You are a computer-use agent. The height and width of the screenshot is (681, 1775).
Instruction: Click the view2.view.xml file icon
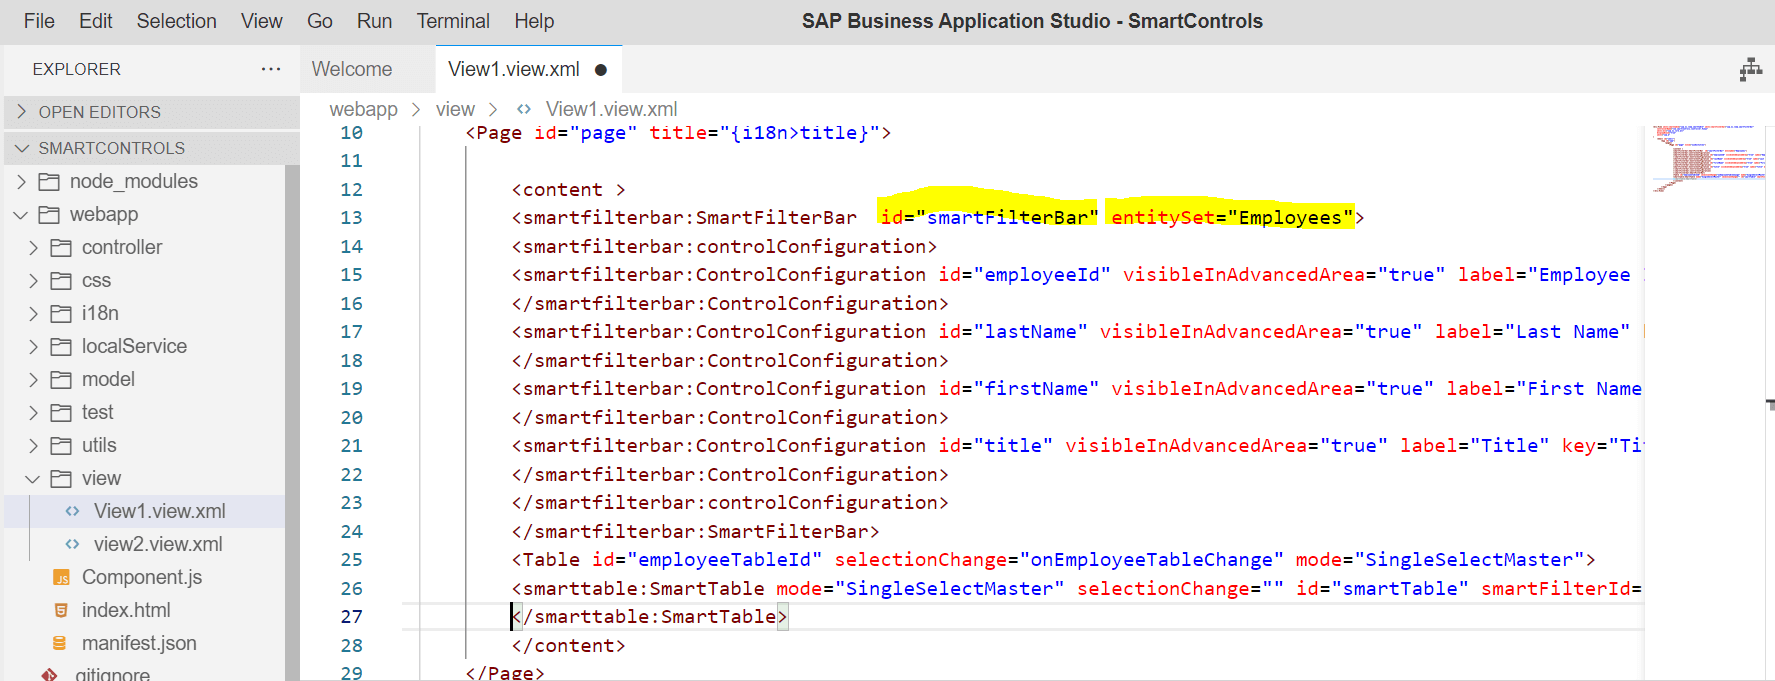coord(72,545)
